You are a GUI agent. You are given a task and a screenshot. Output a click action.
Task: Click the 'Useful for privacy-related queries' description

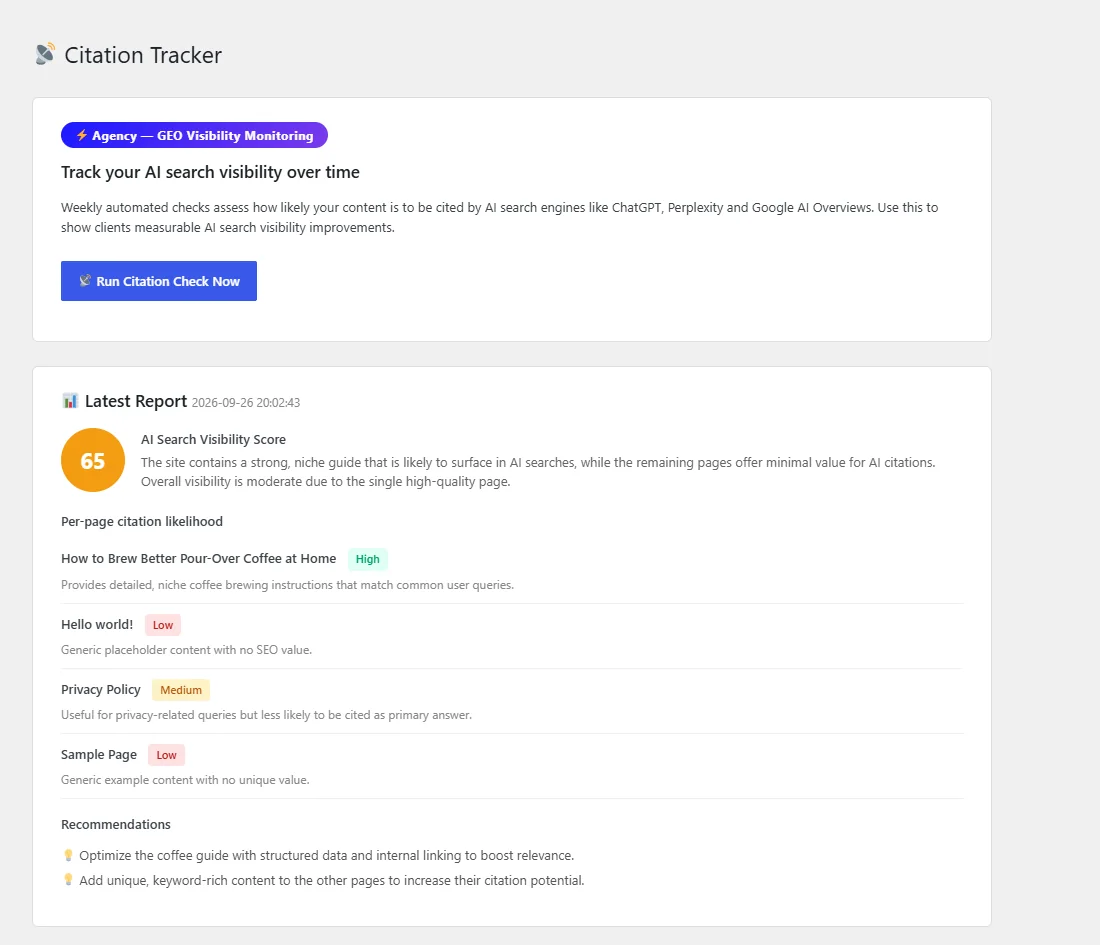[x=267, y=715]
